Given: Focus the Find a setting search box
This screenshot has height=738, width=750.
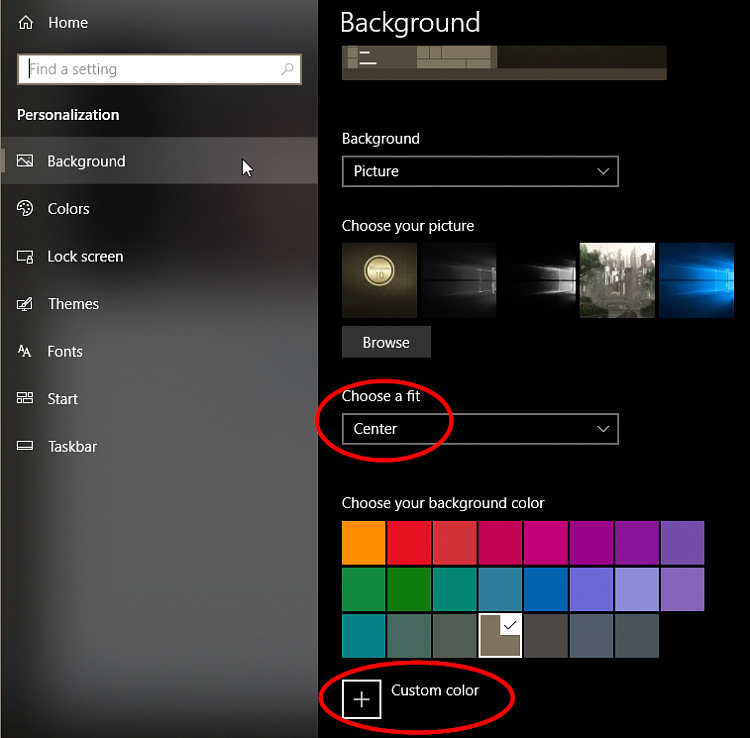Looking at the screenshot, I should pyautogui.click(x=159, y=69).
